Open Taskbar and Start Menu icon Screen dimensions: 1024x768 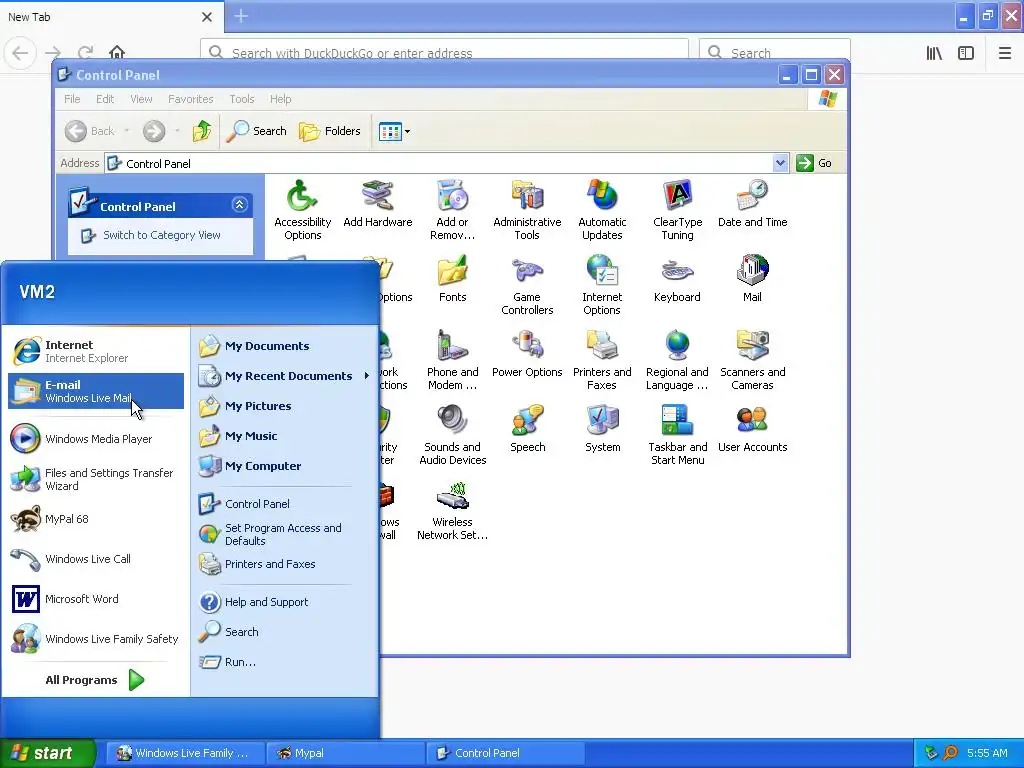pyautogui.click(x=677, y=435)
